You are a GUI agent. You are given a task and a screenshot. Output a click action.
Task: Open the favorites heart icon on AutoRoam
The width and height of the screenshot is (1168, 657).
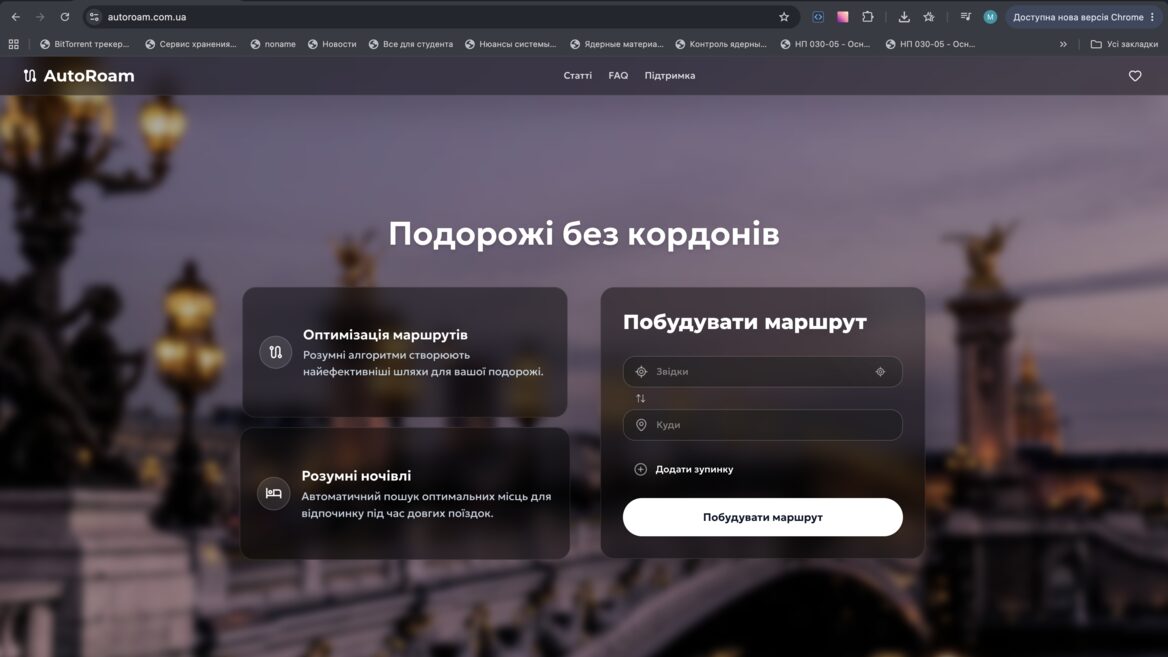(x=1134, y=76)
